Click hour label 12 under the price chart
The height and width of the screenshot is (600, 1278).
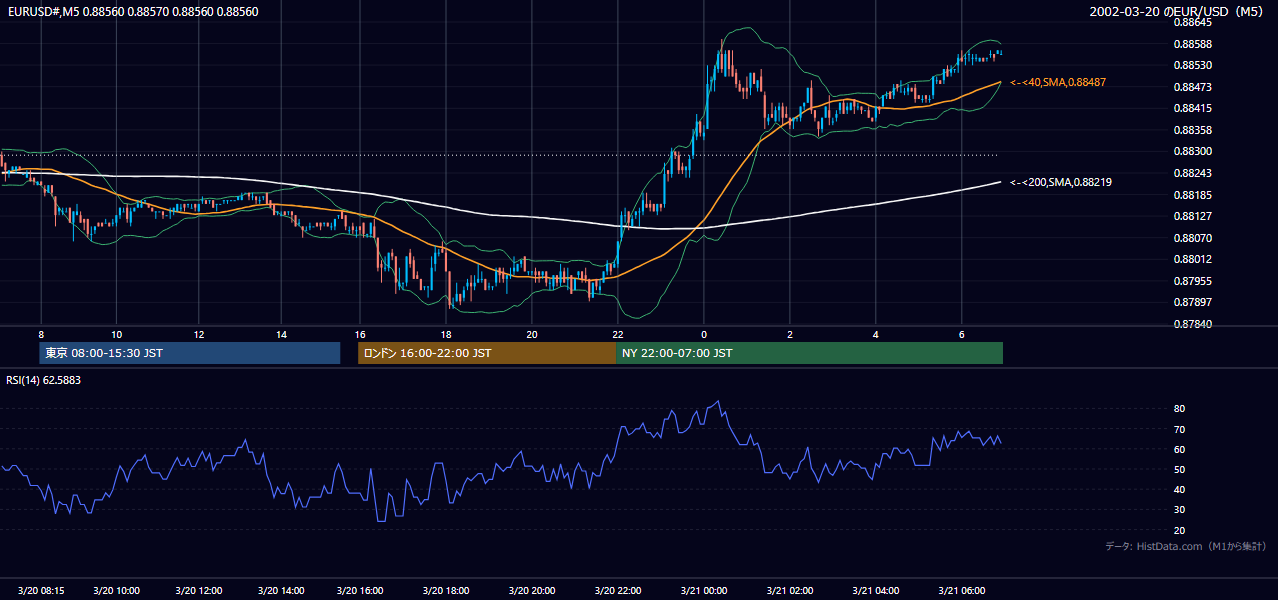pos(199,334)
